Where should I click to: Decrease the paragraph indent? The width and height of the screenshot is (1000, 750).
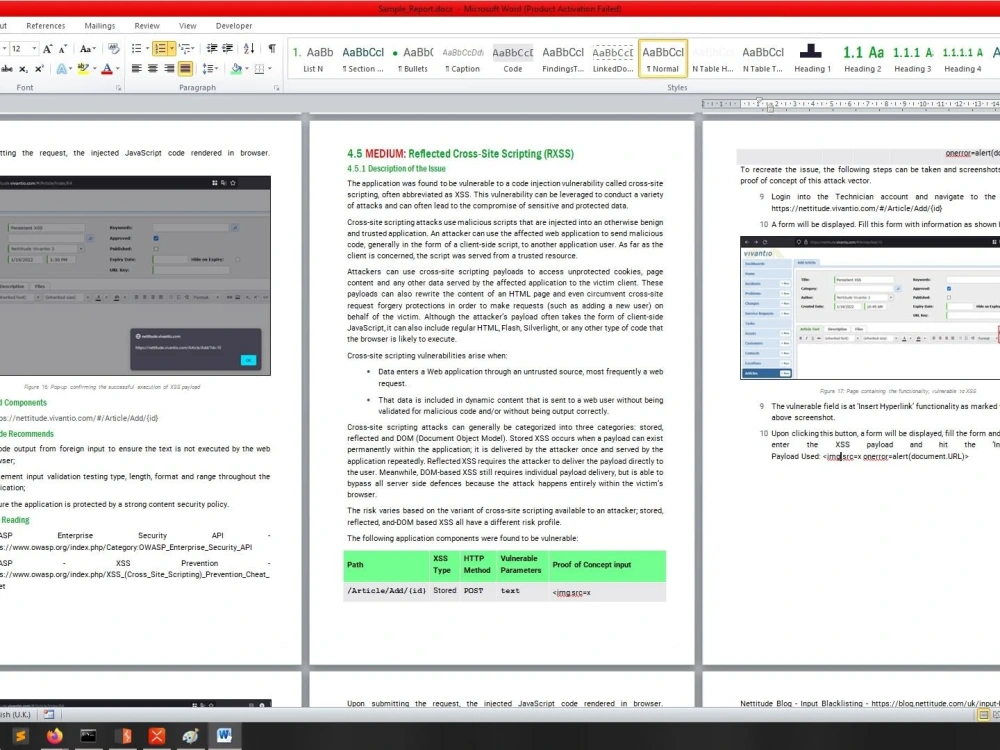[x=212, y=48]
